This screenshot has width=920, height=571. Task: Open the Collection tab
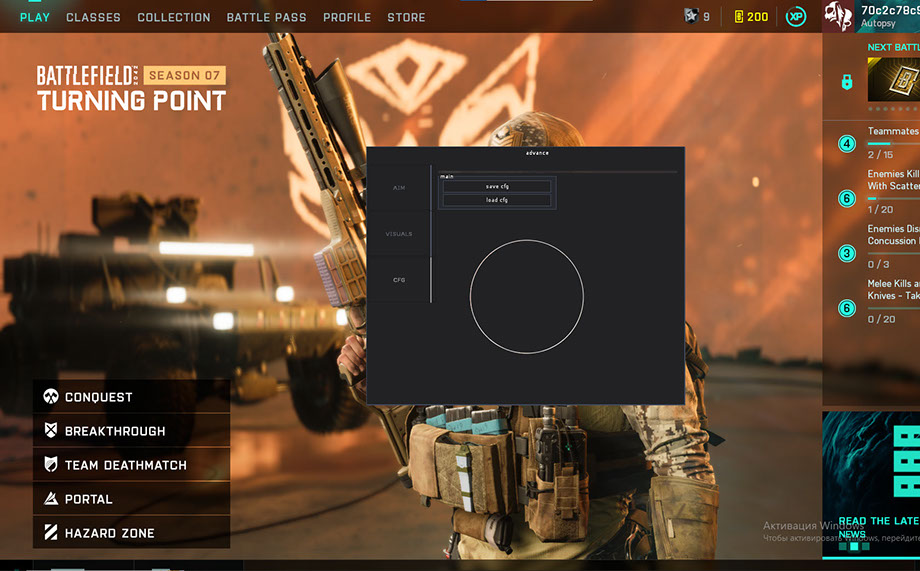click(174, 17)
